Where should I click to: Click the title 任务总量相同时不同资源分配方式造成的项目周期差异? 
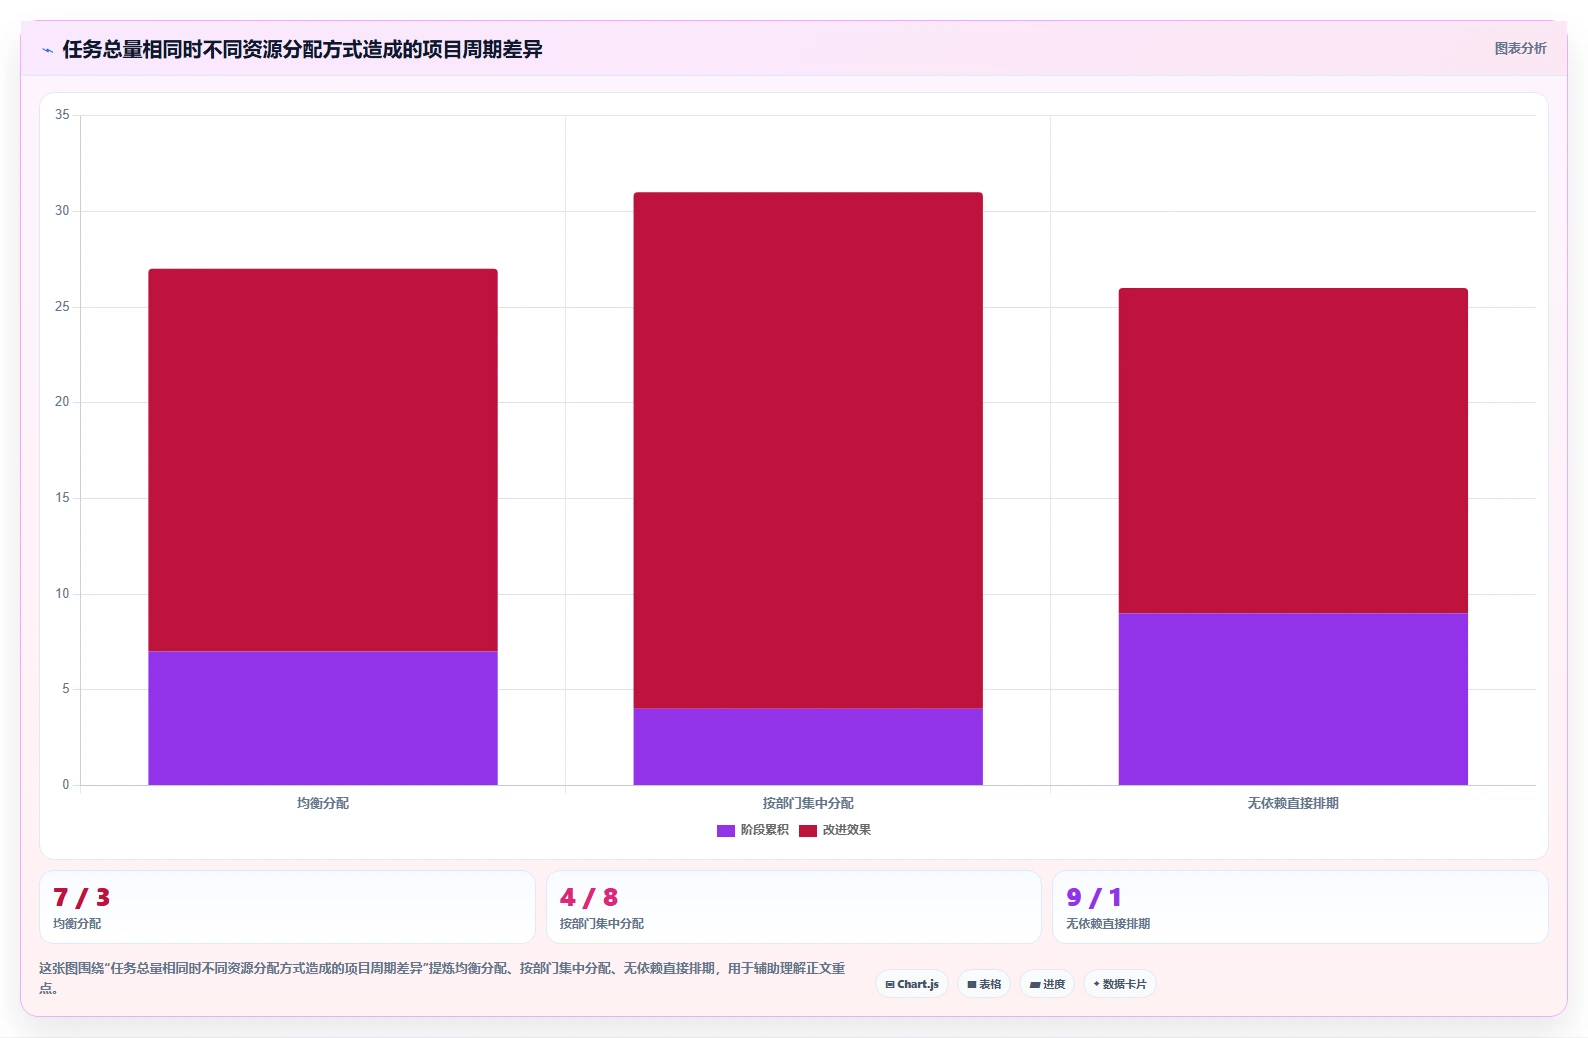[x=302, y=49]
